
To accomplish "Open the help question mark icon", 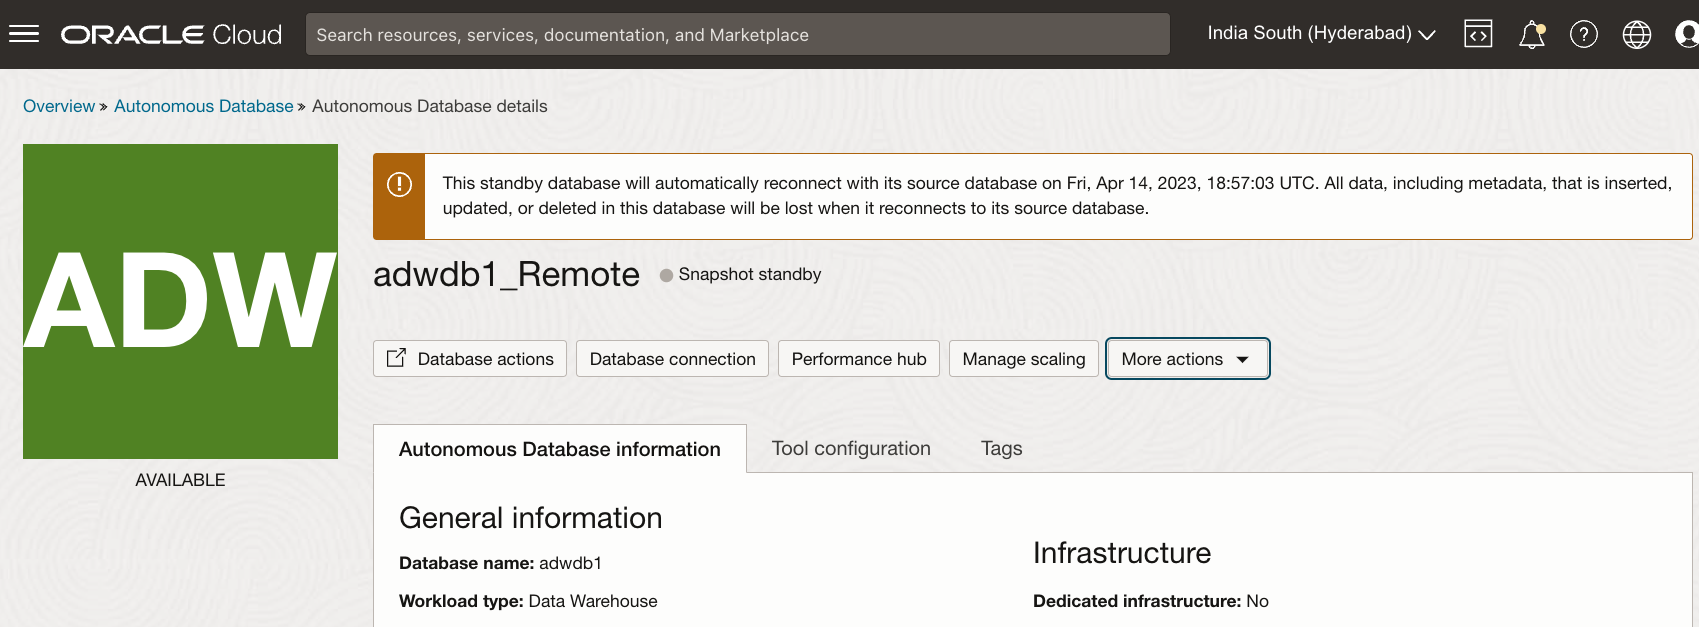I will pos(1584,34).
